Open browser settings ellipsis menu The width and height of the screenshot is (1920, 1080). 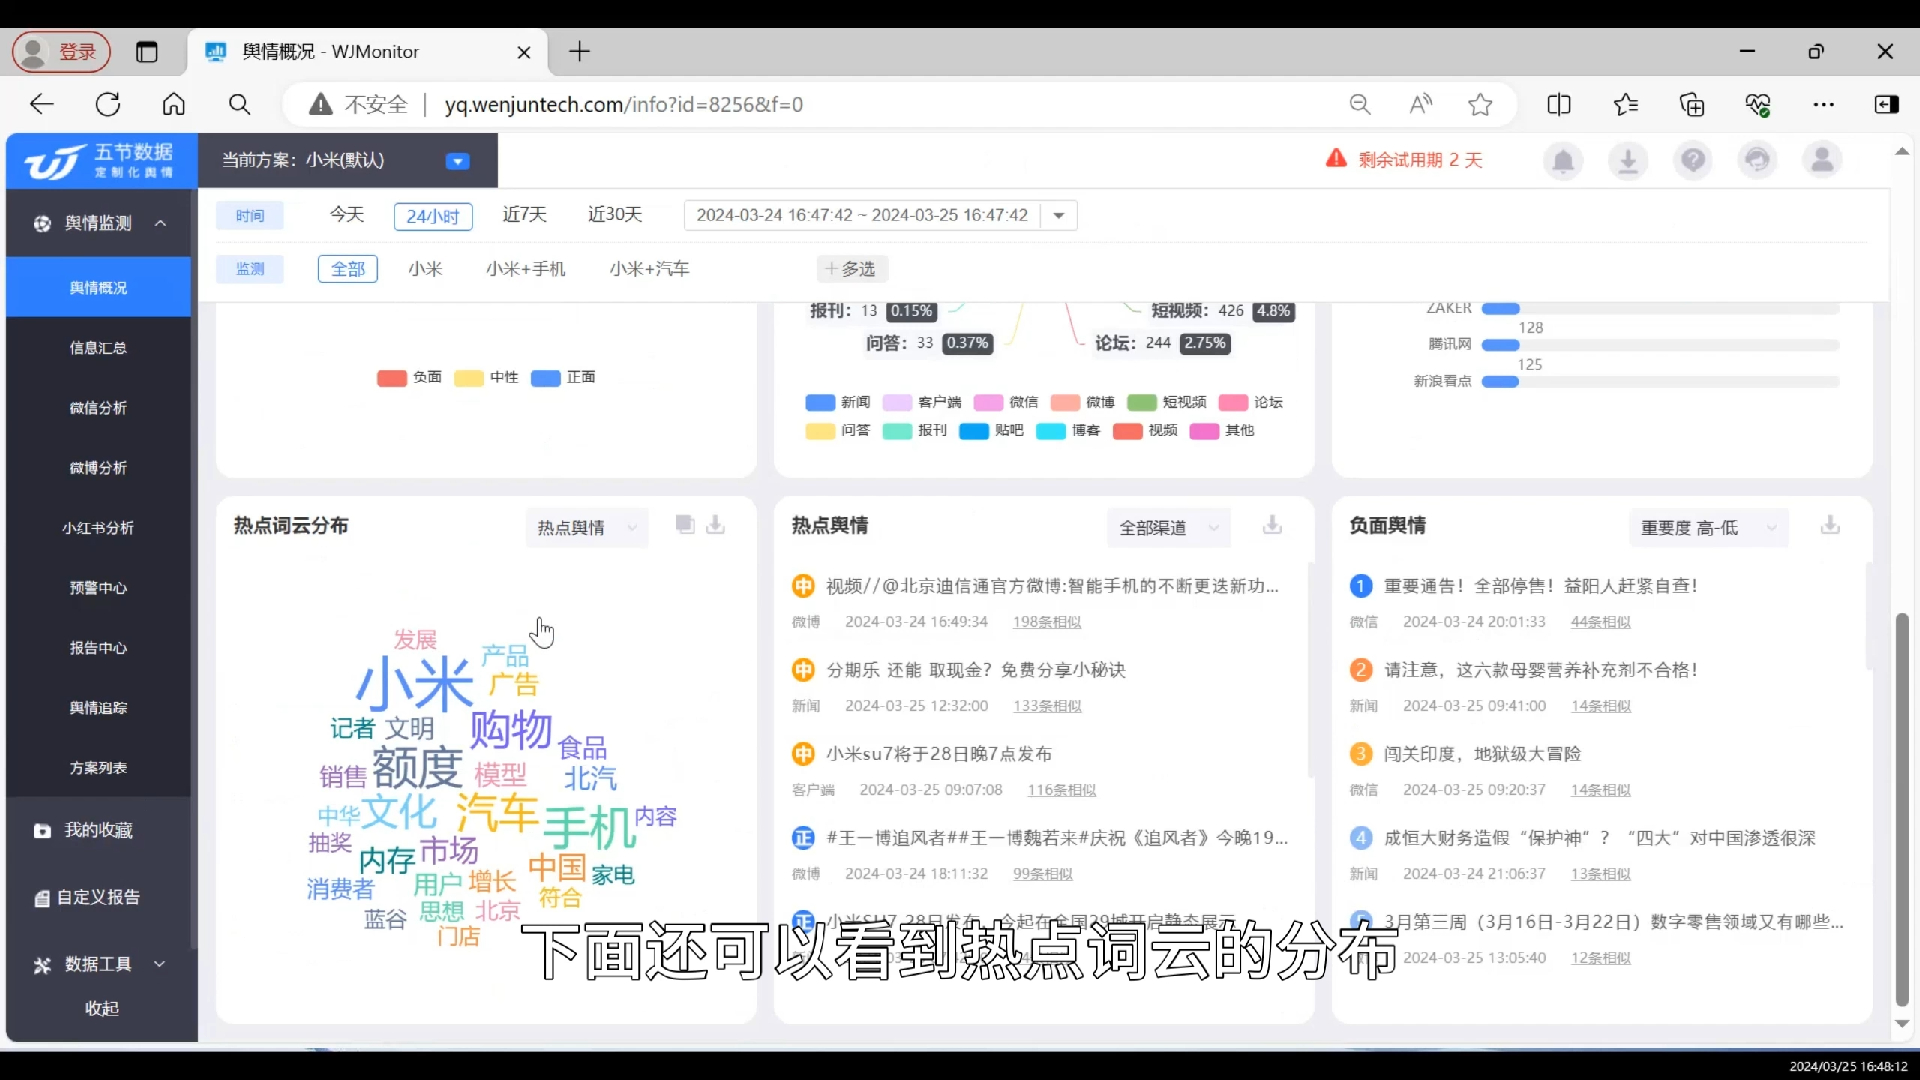pyautogui.click(x=1824, y=104)
